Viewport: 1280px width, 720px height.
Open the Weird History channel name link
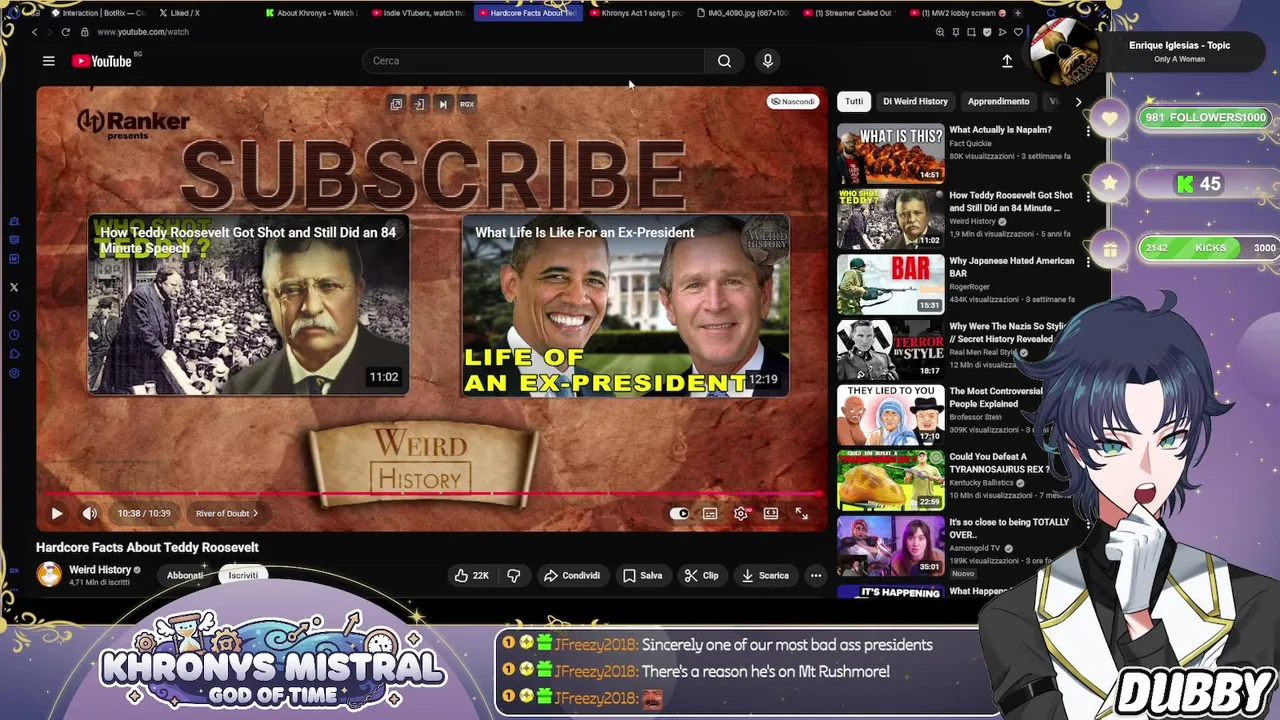(x=100, y=570)
